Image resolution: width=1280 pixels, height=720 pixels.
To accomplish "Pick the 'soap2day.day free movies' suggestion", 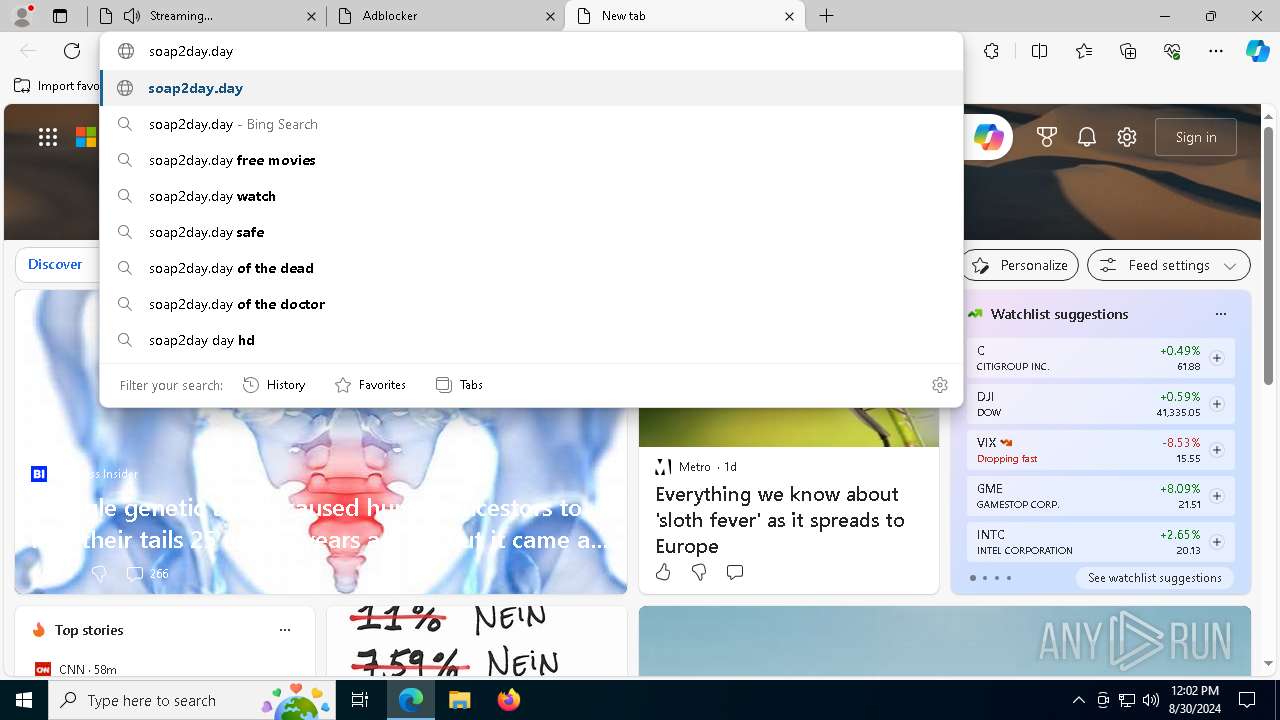I will [x=531, y=160].
